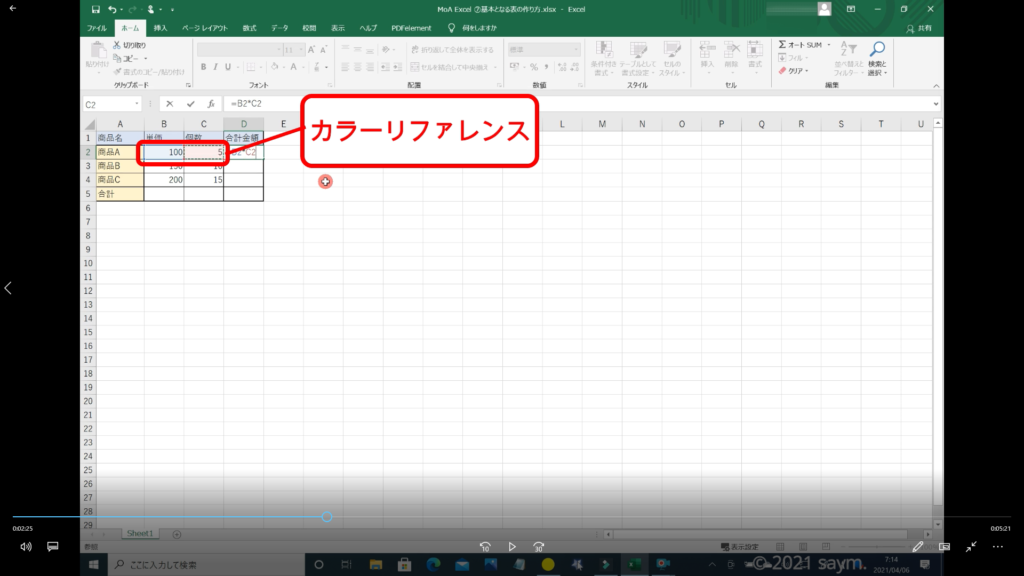Click the Undo arrow icon

pos(113,9)
